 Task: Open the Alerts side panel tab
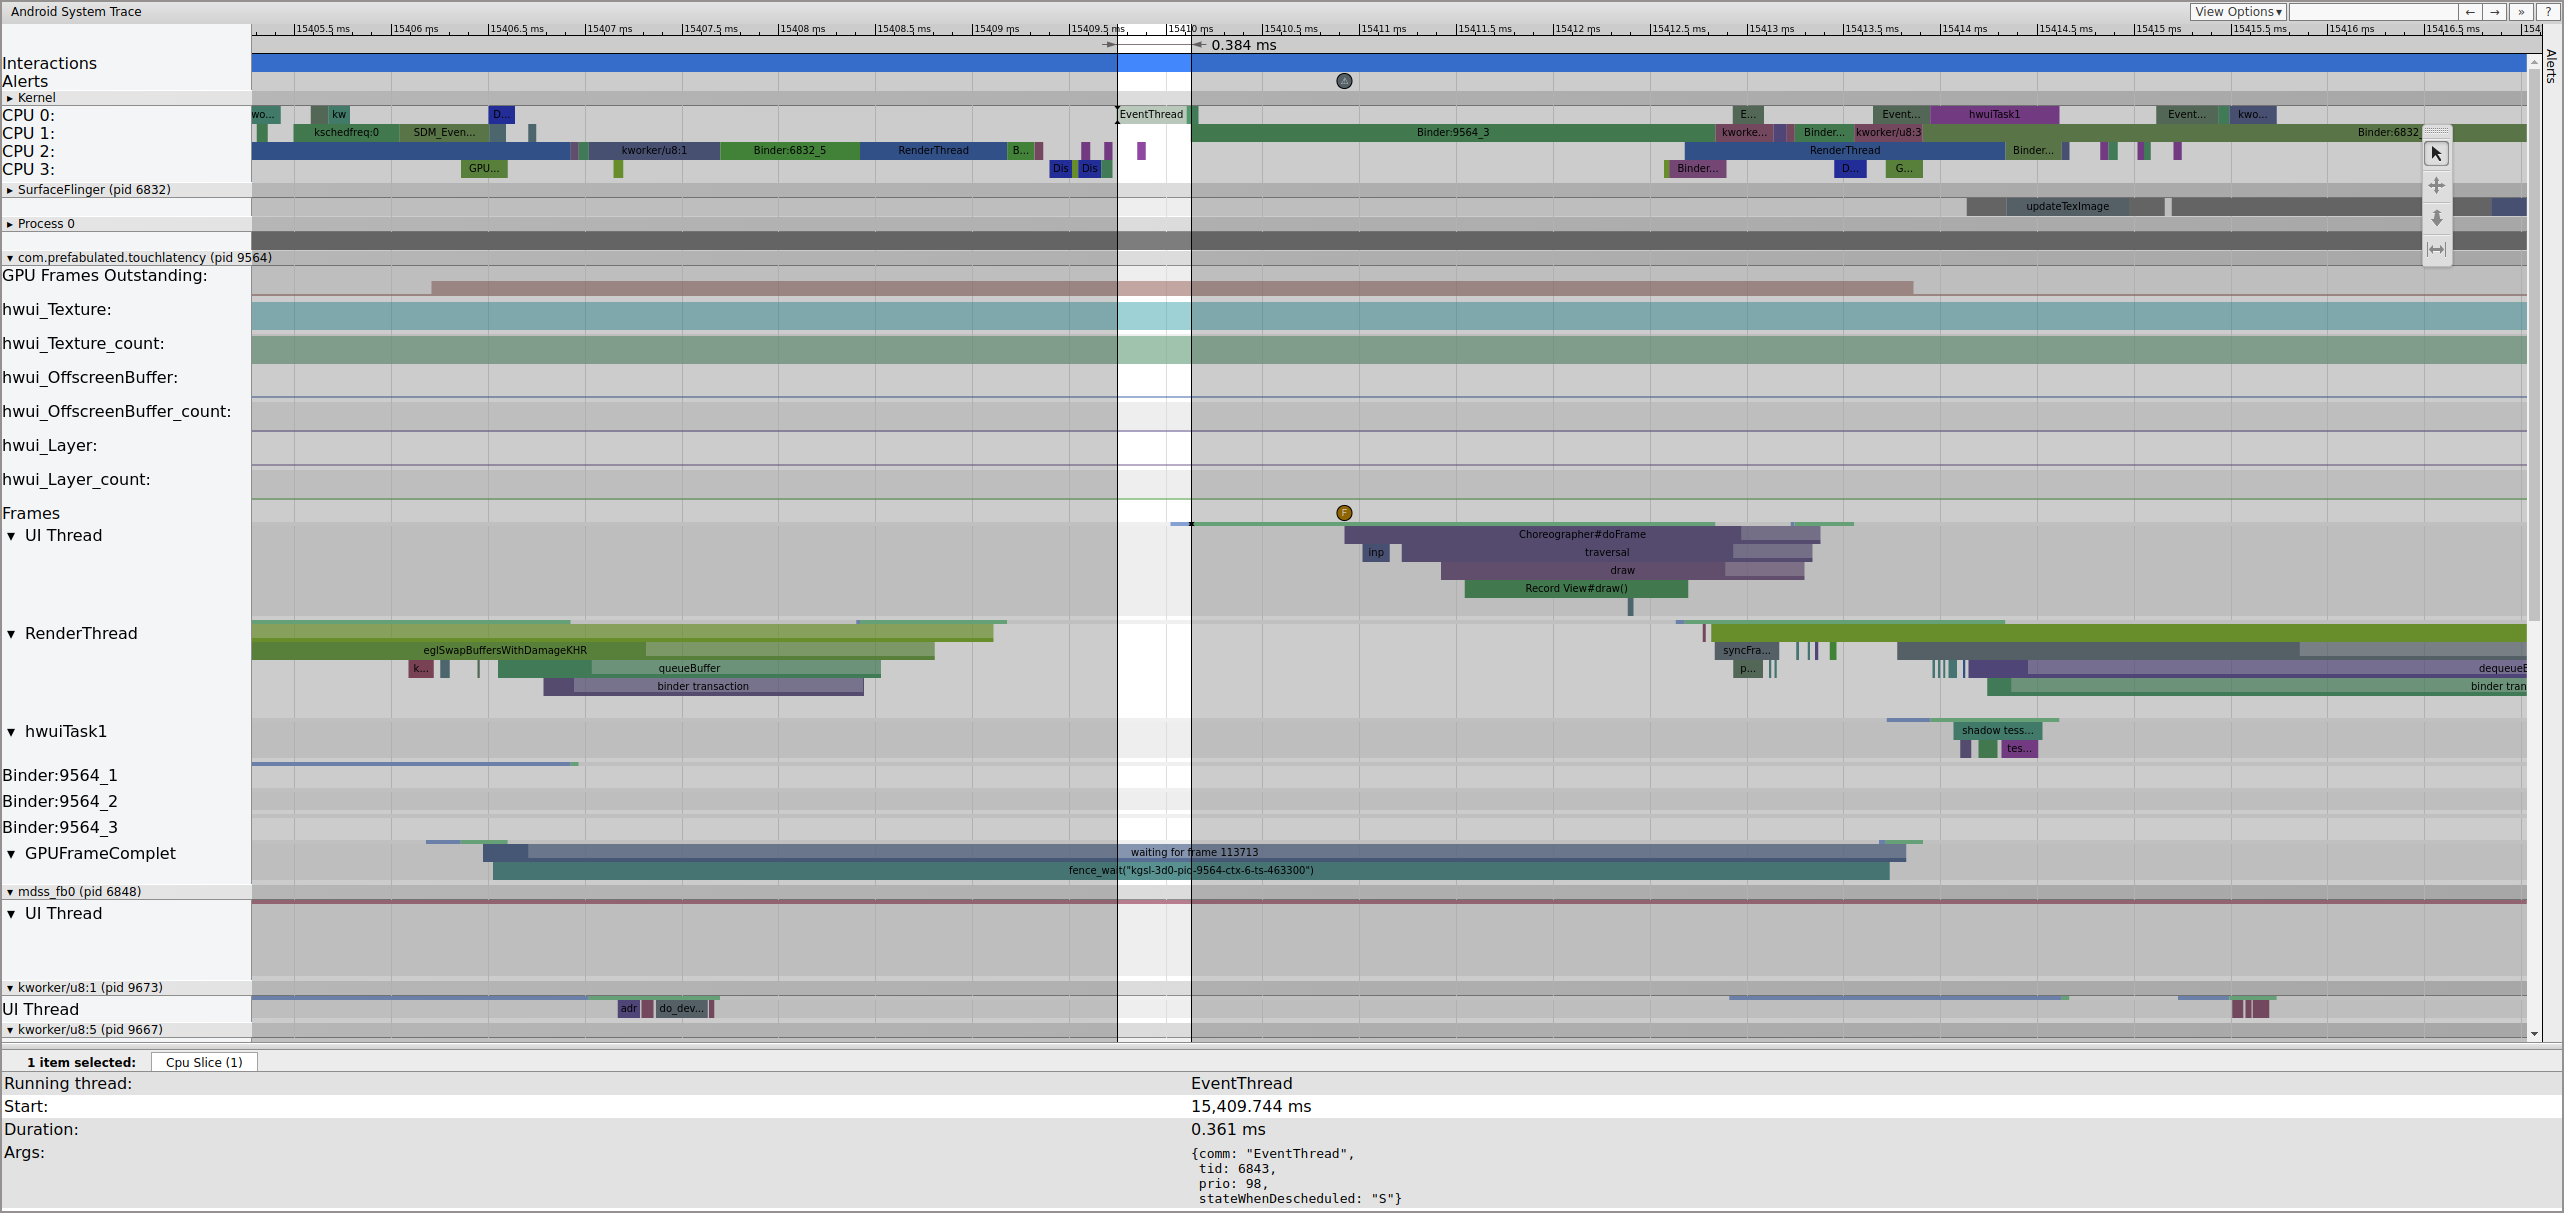point(2551,66)
